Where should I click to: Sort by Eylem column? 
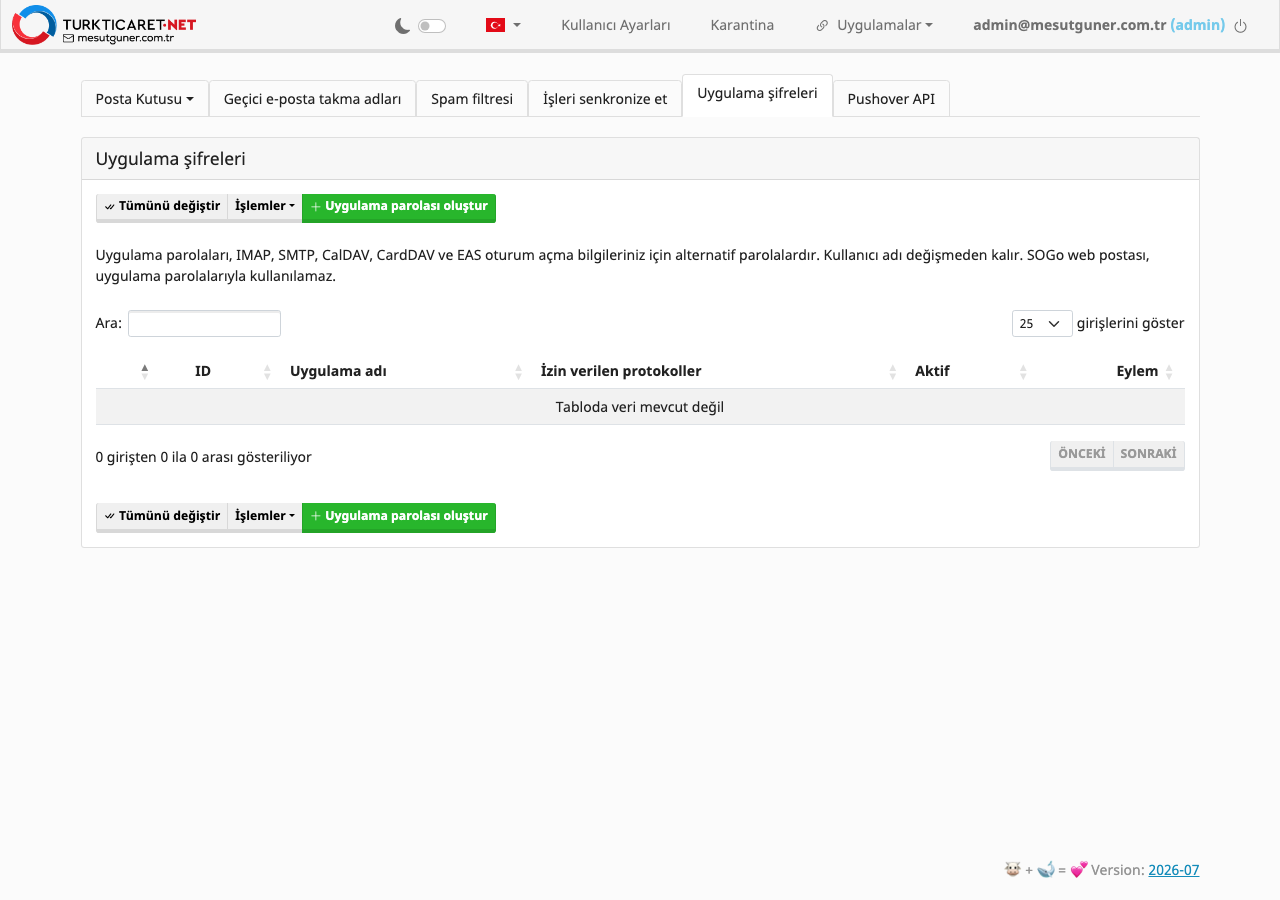1110,371
